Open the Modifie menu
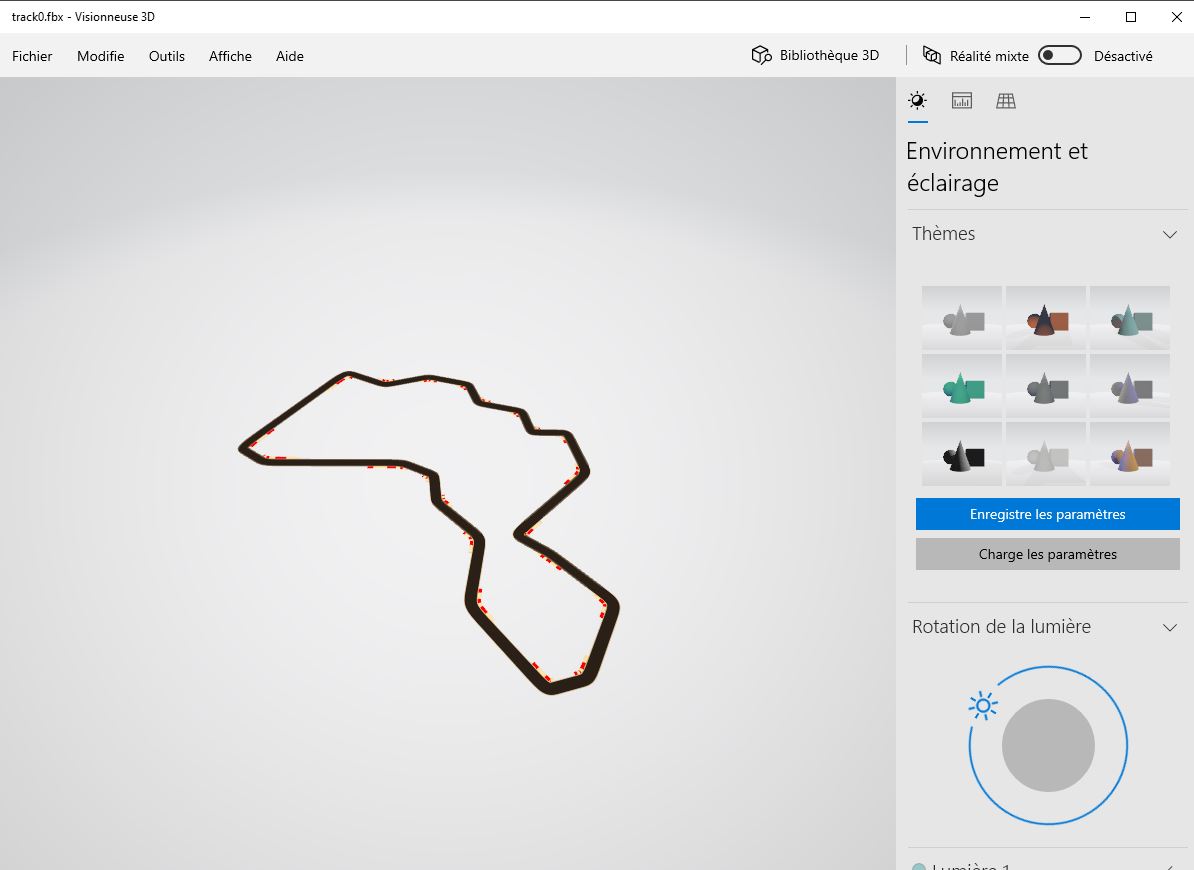 pos(101,56)
